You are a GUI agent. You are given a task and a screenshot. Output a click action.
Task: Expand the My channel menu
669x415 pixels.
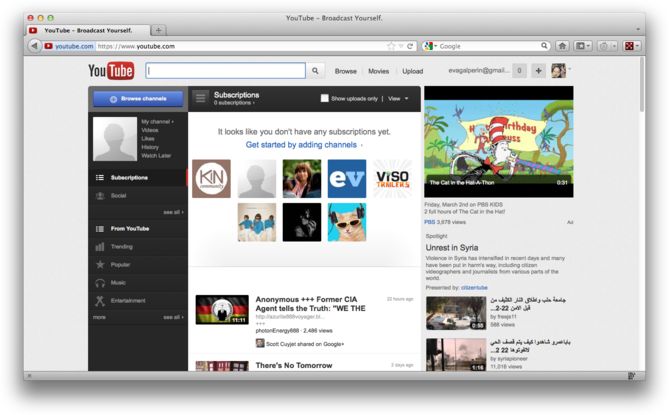coord(157,121)
